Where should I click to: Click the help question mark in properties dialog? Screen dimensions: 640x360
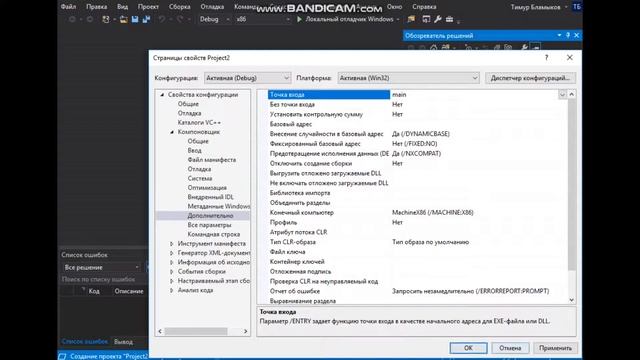tap(547, 58)
